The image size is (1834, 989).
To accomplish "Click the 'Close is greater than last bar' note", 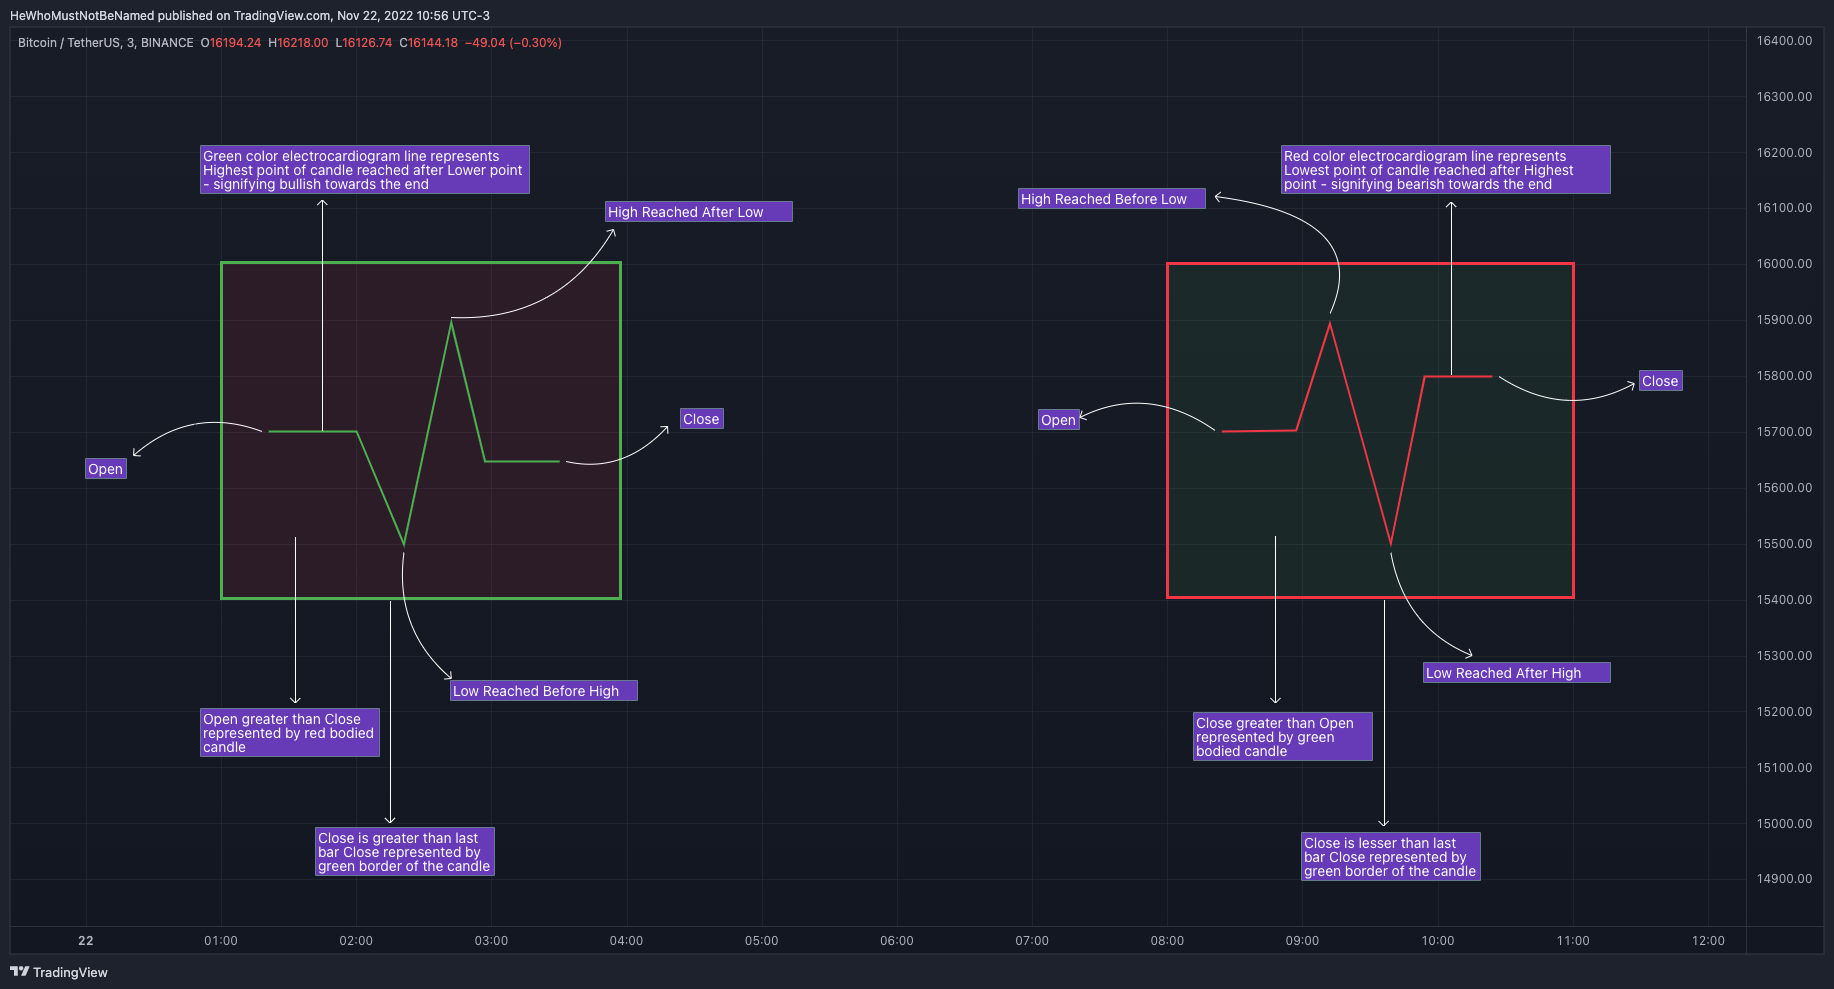I will pyautogui.click(x=405, y=852).
